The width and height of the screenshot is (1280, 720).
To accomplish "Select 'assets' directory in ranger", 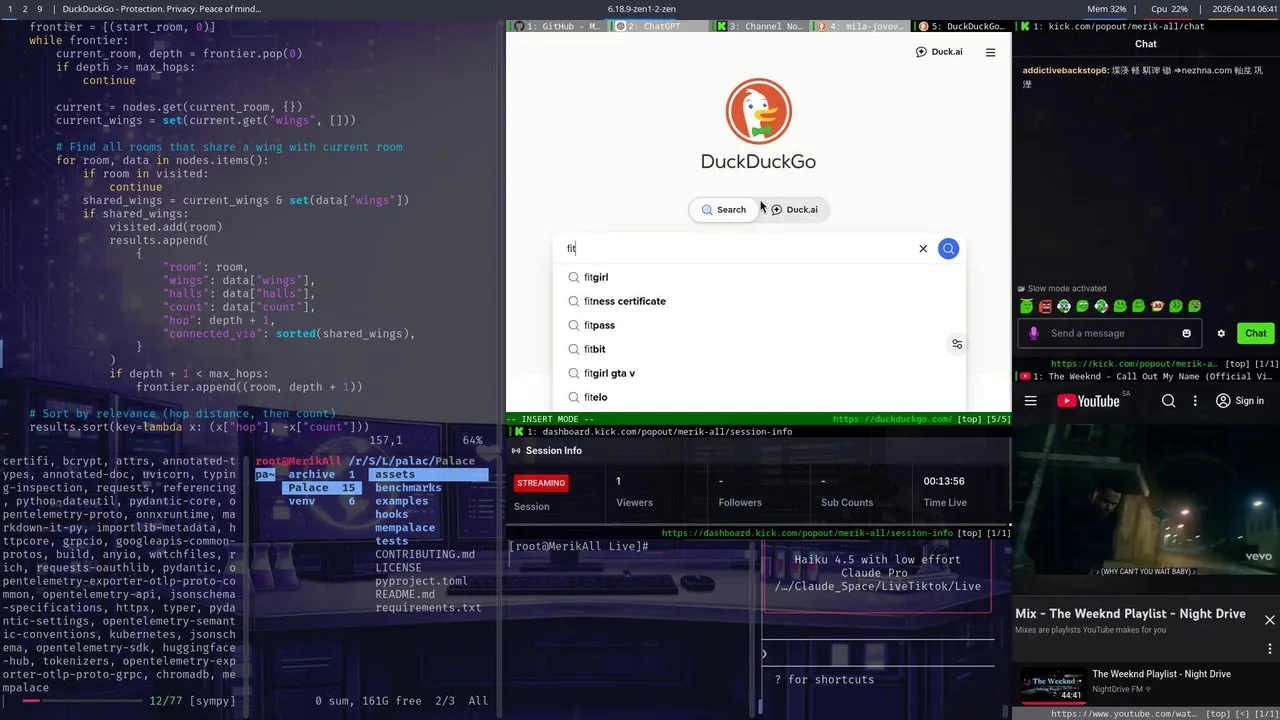I will pyautogui.click(x=428, y=475).
